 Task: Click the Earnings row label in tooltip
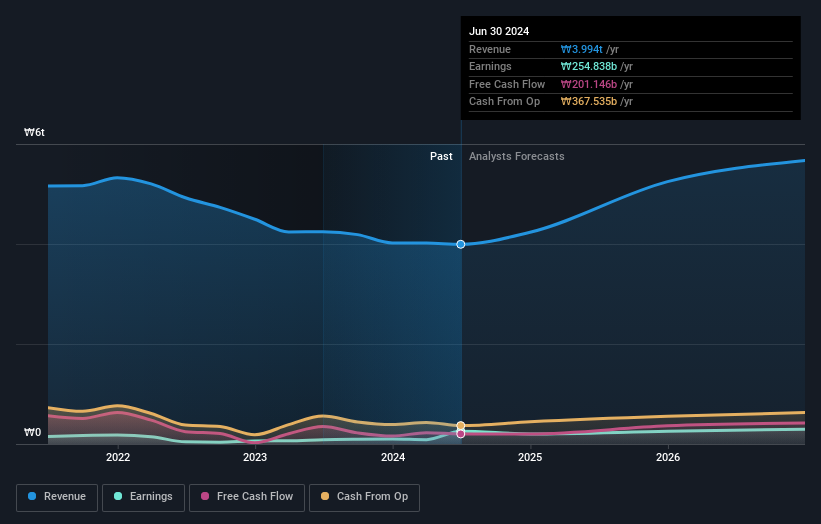pos(490,66)
